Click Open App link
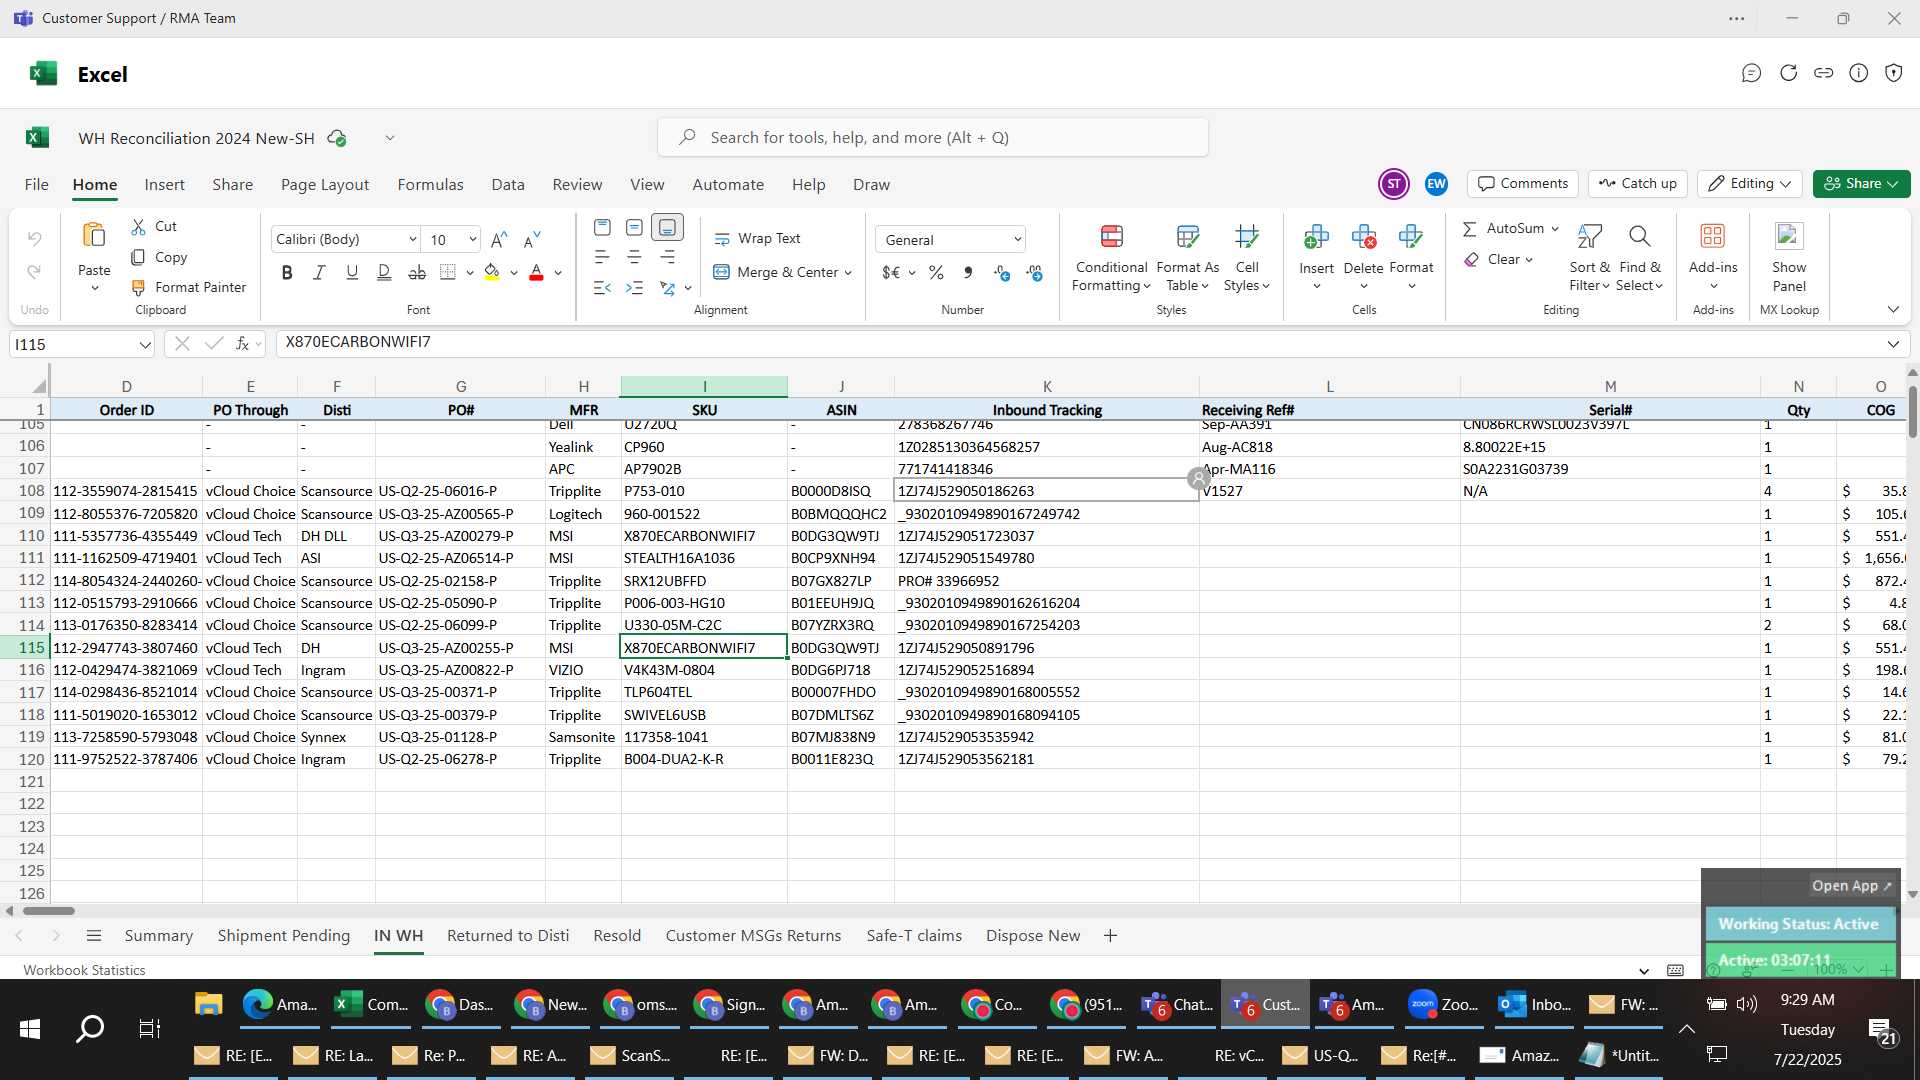Image resolution: width=1920 pixels, height=1080 pixels. point(1852,886)
